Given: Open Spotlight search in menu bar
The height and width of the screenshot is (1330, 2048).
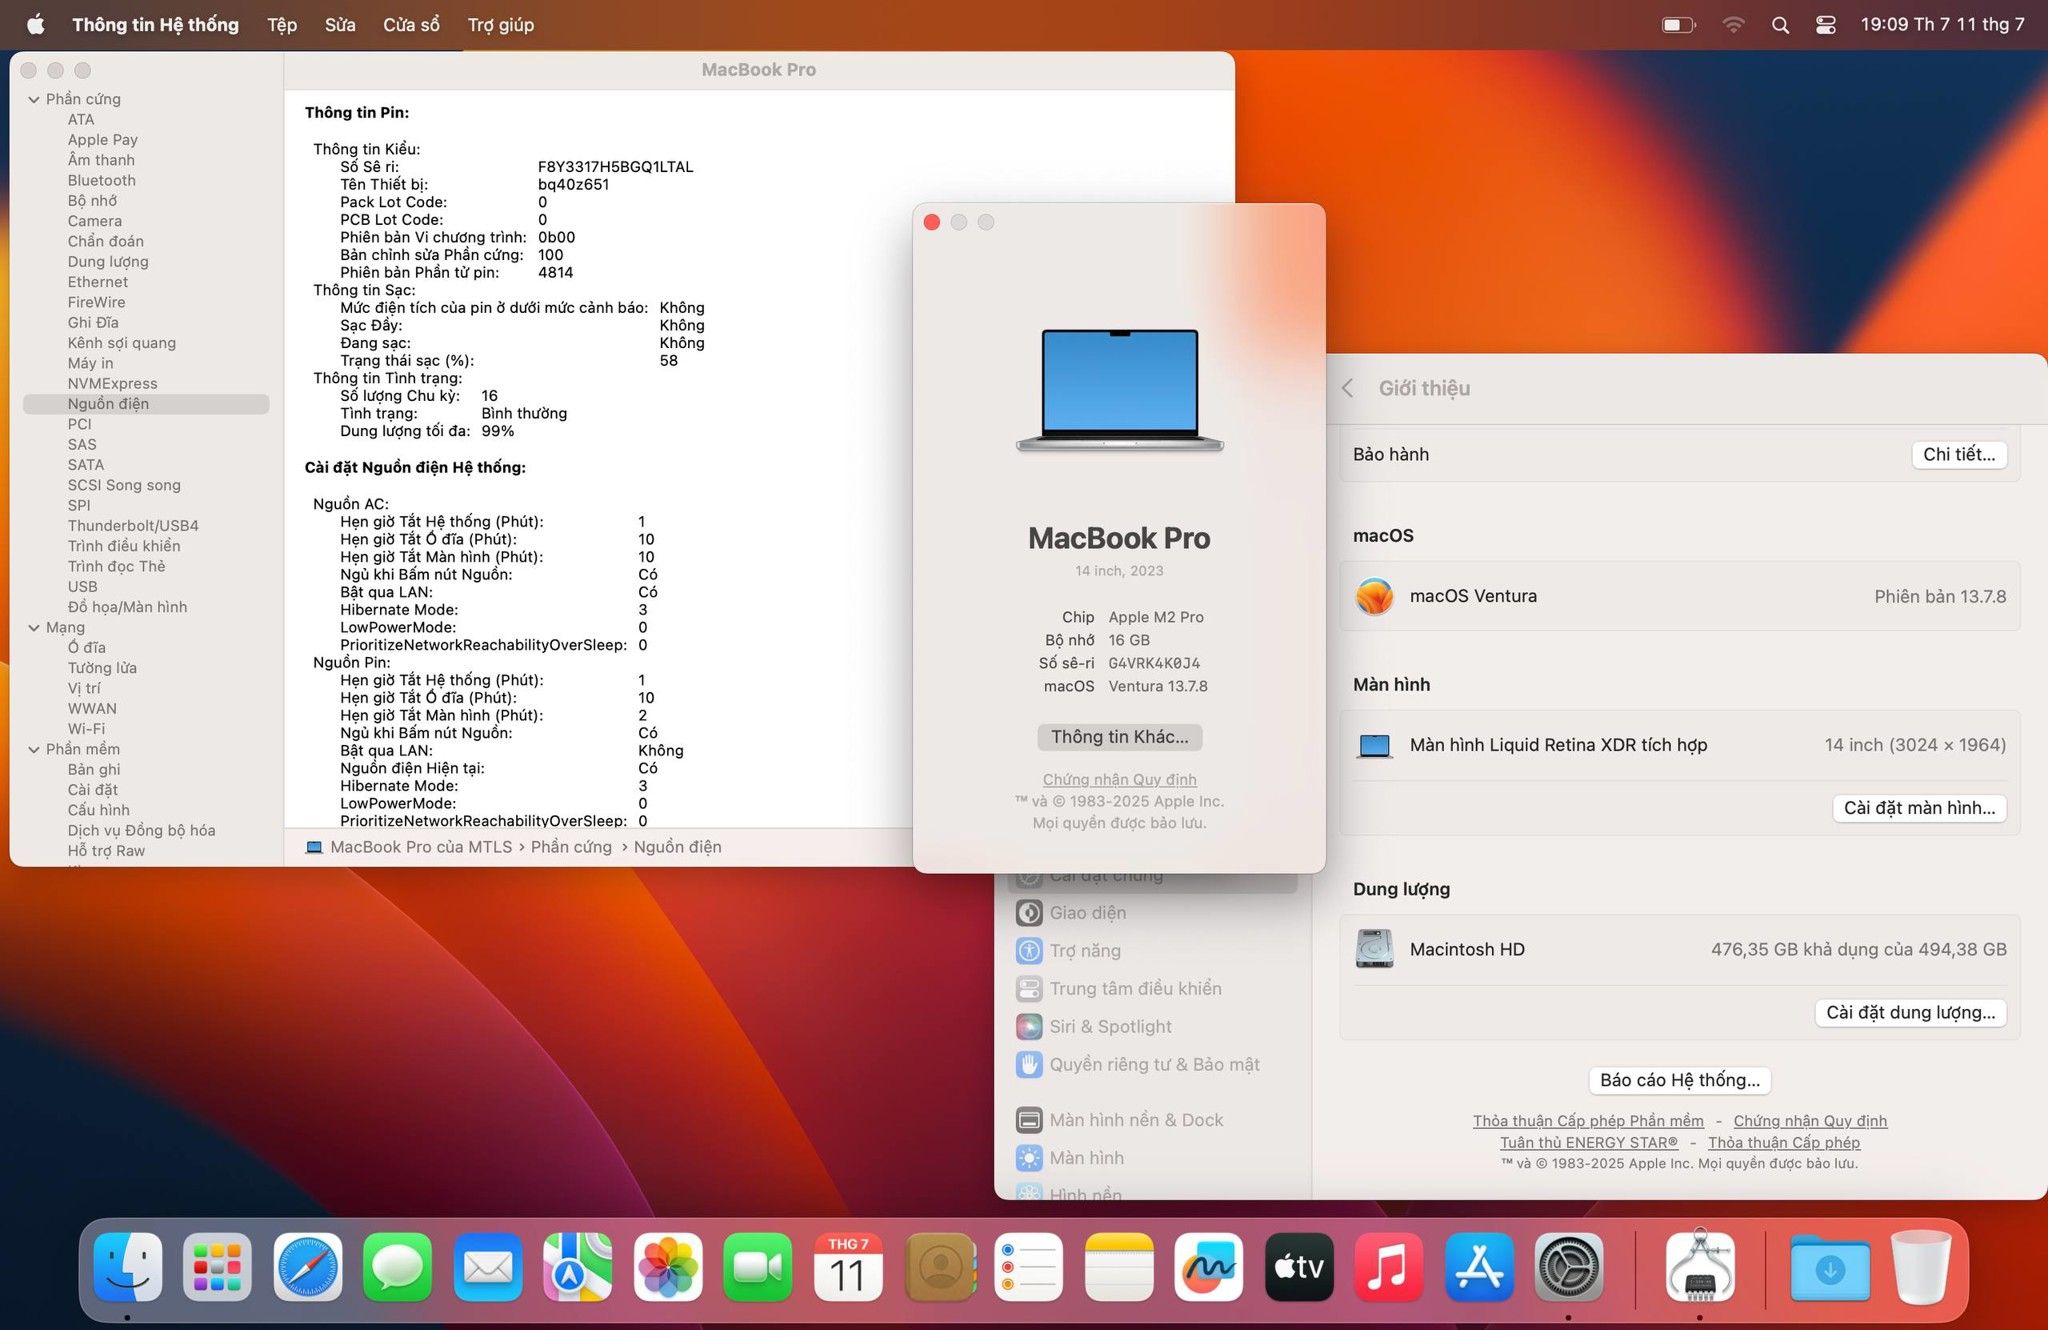Looking at the screenshot, I should tap(1780, 25).
